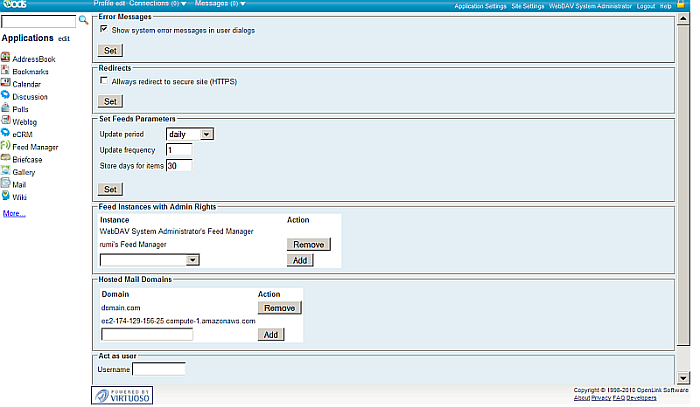Click the Calendar icon in sidebar
This screenshot has width=700, height=407.
pos(6,84)
